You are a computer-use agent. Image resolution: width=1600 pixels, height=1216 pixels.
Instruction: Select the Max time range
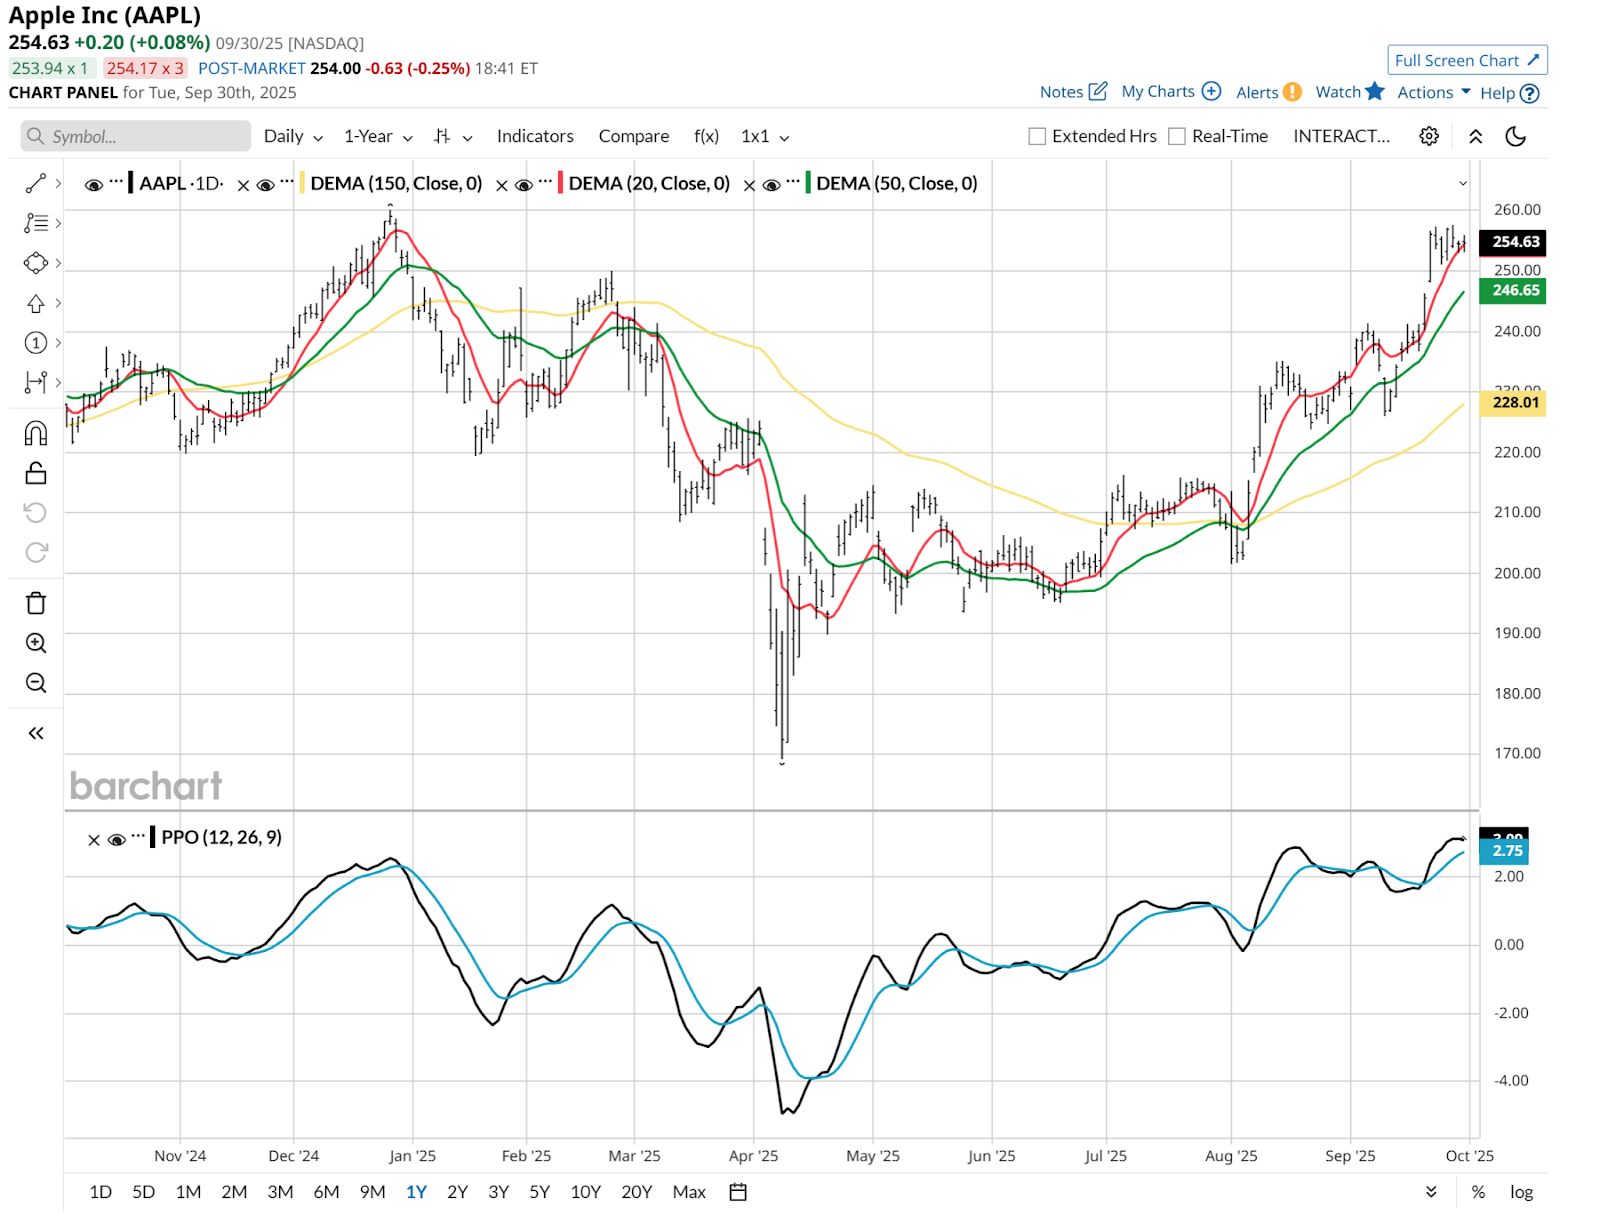[689, 1192]
